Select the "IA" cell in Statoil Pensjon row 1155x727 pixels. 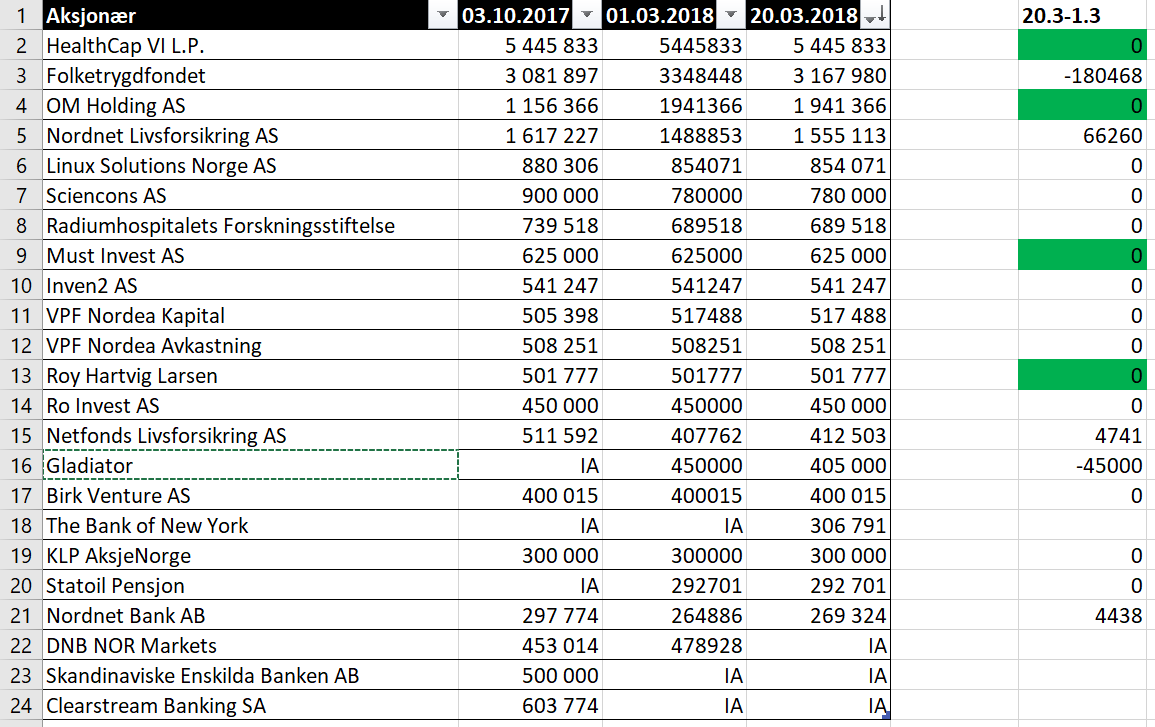(530, 586)
